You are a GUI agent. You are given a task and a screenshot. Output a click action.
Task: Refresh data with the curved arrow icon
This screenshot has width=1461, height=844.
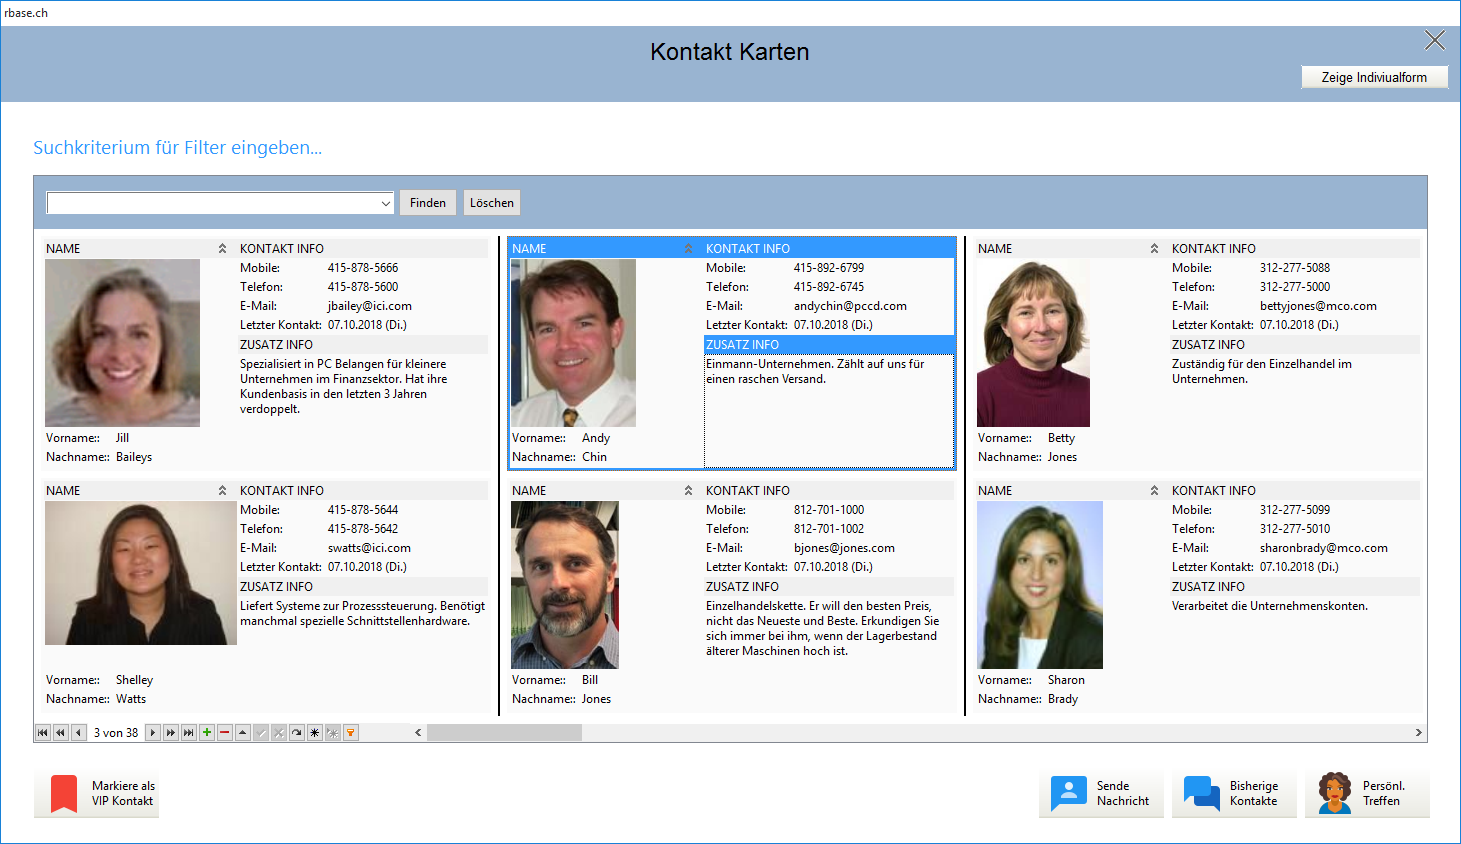point(297,733)
